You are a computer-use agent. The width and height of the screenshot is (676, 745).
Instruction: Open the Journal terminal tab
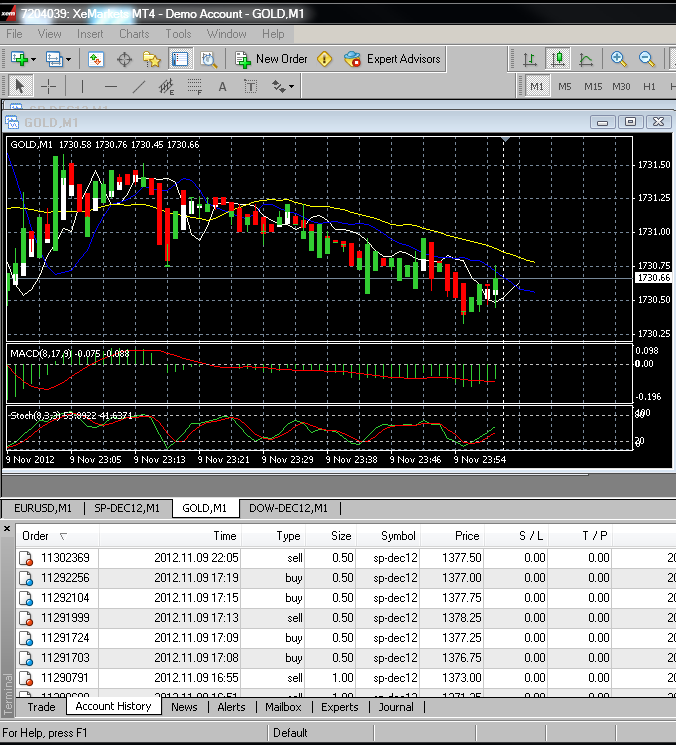pyautogui.click(x=396, y=707)
